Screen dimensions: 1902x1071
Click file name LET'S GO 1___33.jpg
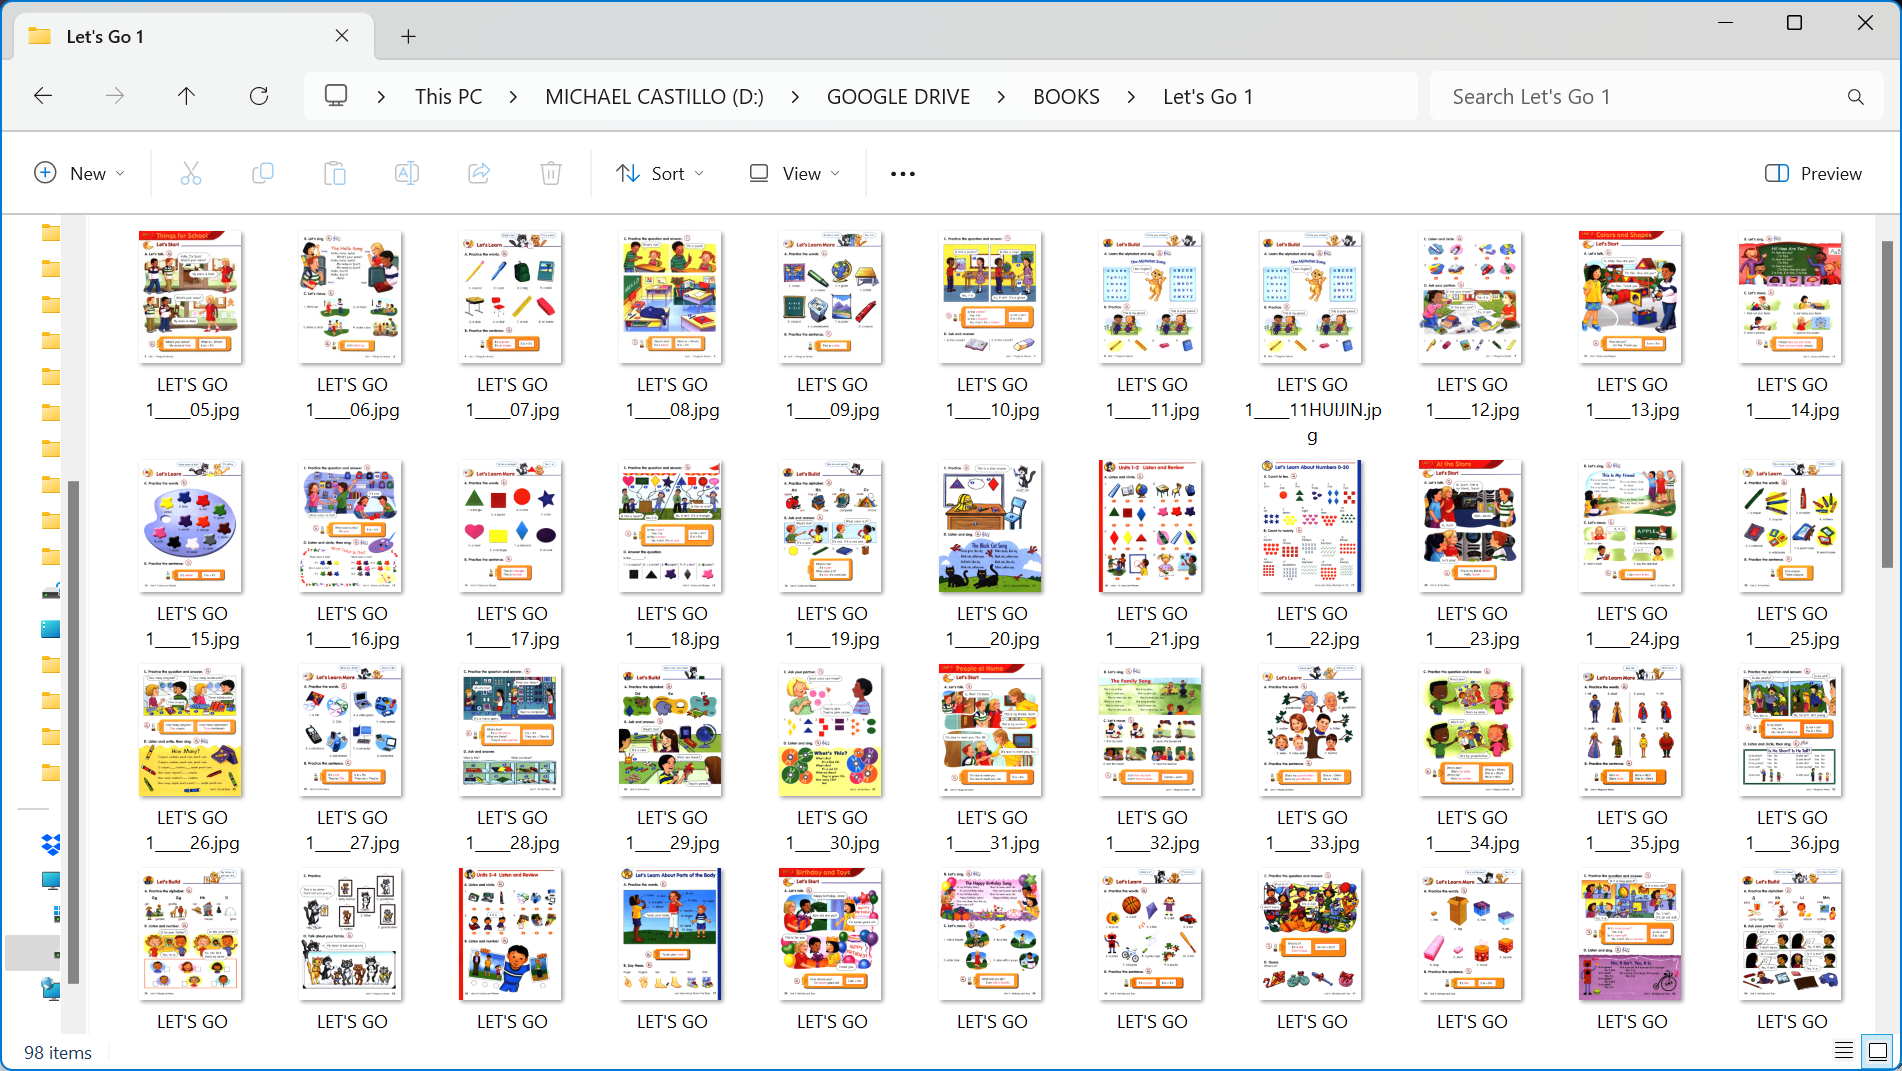pyautogui.click(x=1312, y=830)
